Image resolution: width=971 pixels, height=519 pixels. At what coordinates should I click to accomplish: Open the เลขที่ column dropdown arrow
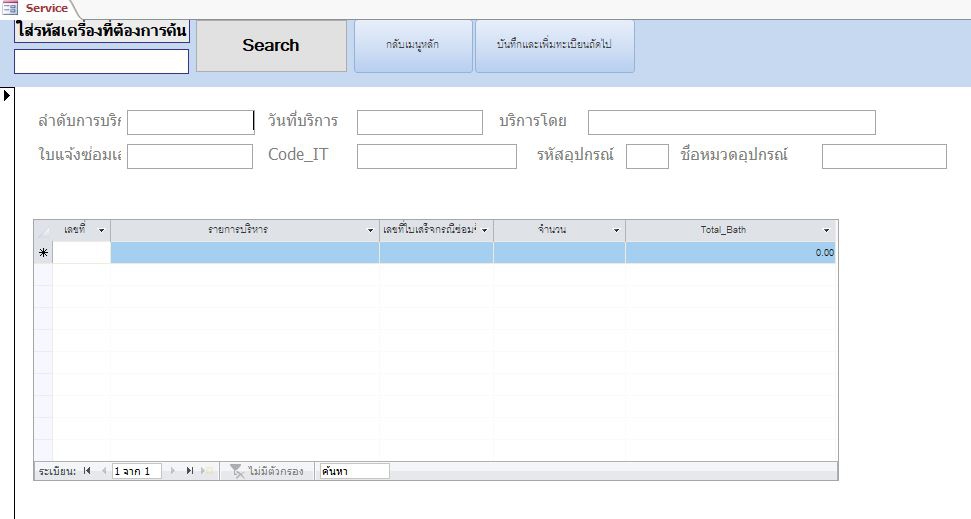tap(102, 230)
